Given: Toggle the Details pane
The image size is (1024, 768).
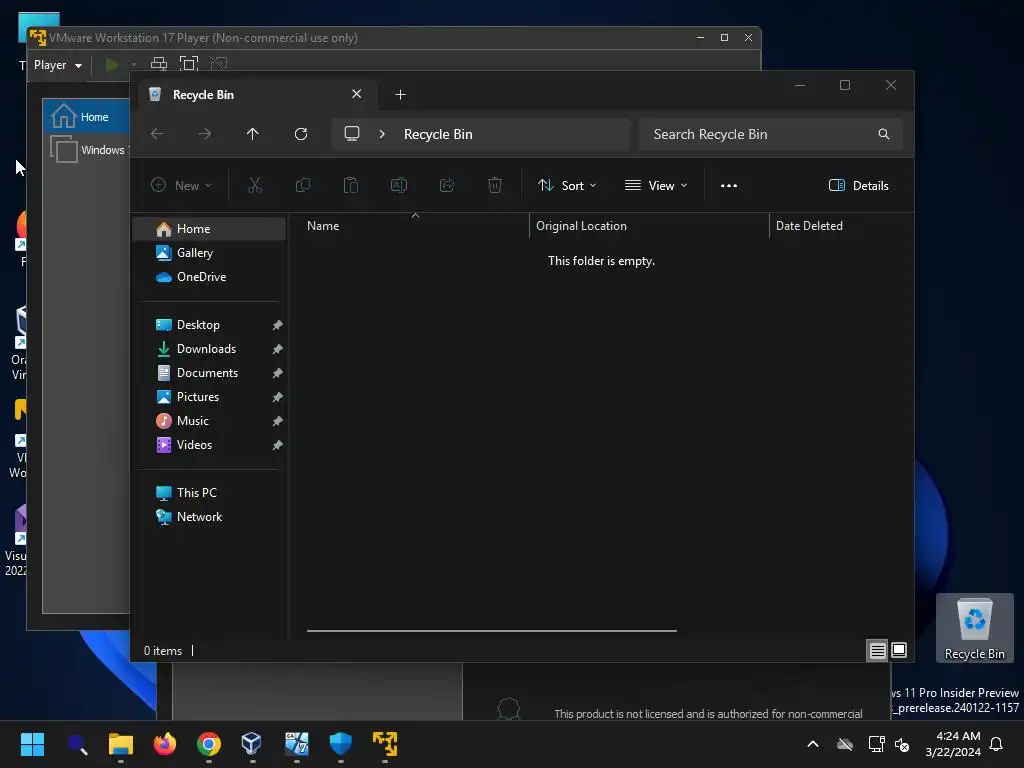Looking at the screenshot, I should (858, 185).
